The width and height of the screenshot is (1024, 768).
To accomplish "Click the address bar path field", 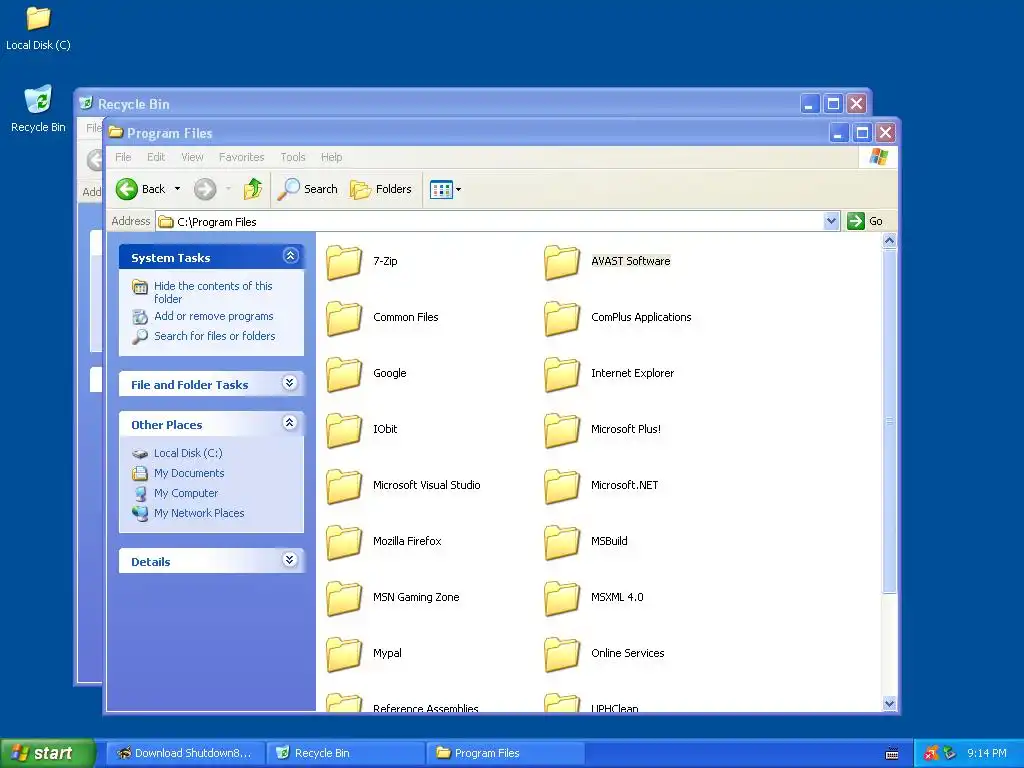I will pyautogui.click(x=490, y=221).
